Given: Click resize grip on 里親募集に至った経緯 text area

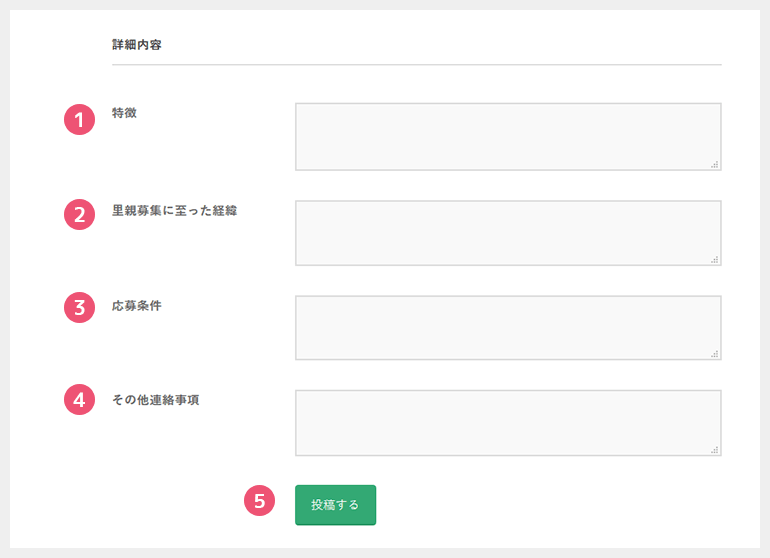Looking at the screenshot, I should tap(715, 259).
